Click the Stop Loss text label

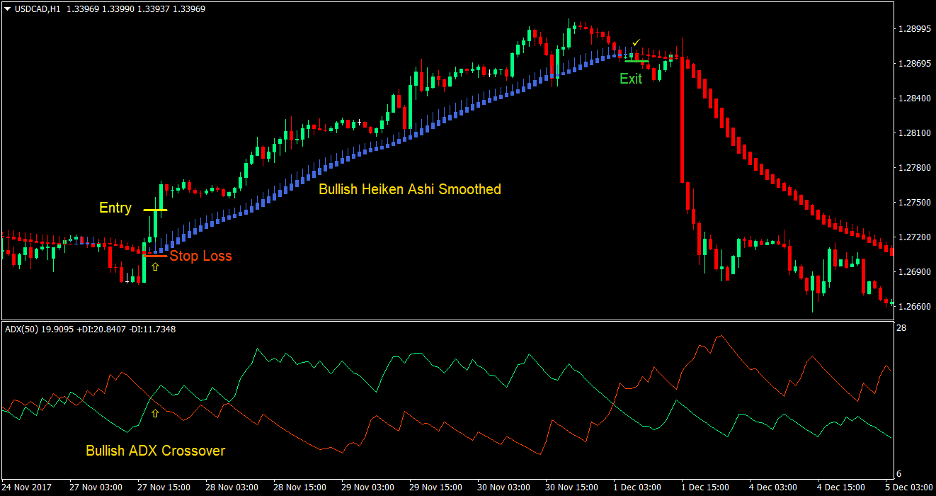tap(200, 256)
